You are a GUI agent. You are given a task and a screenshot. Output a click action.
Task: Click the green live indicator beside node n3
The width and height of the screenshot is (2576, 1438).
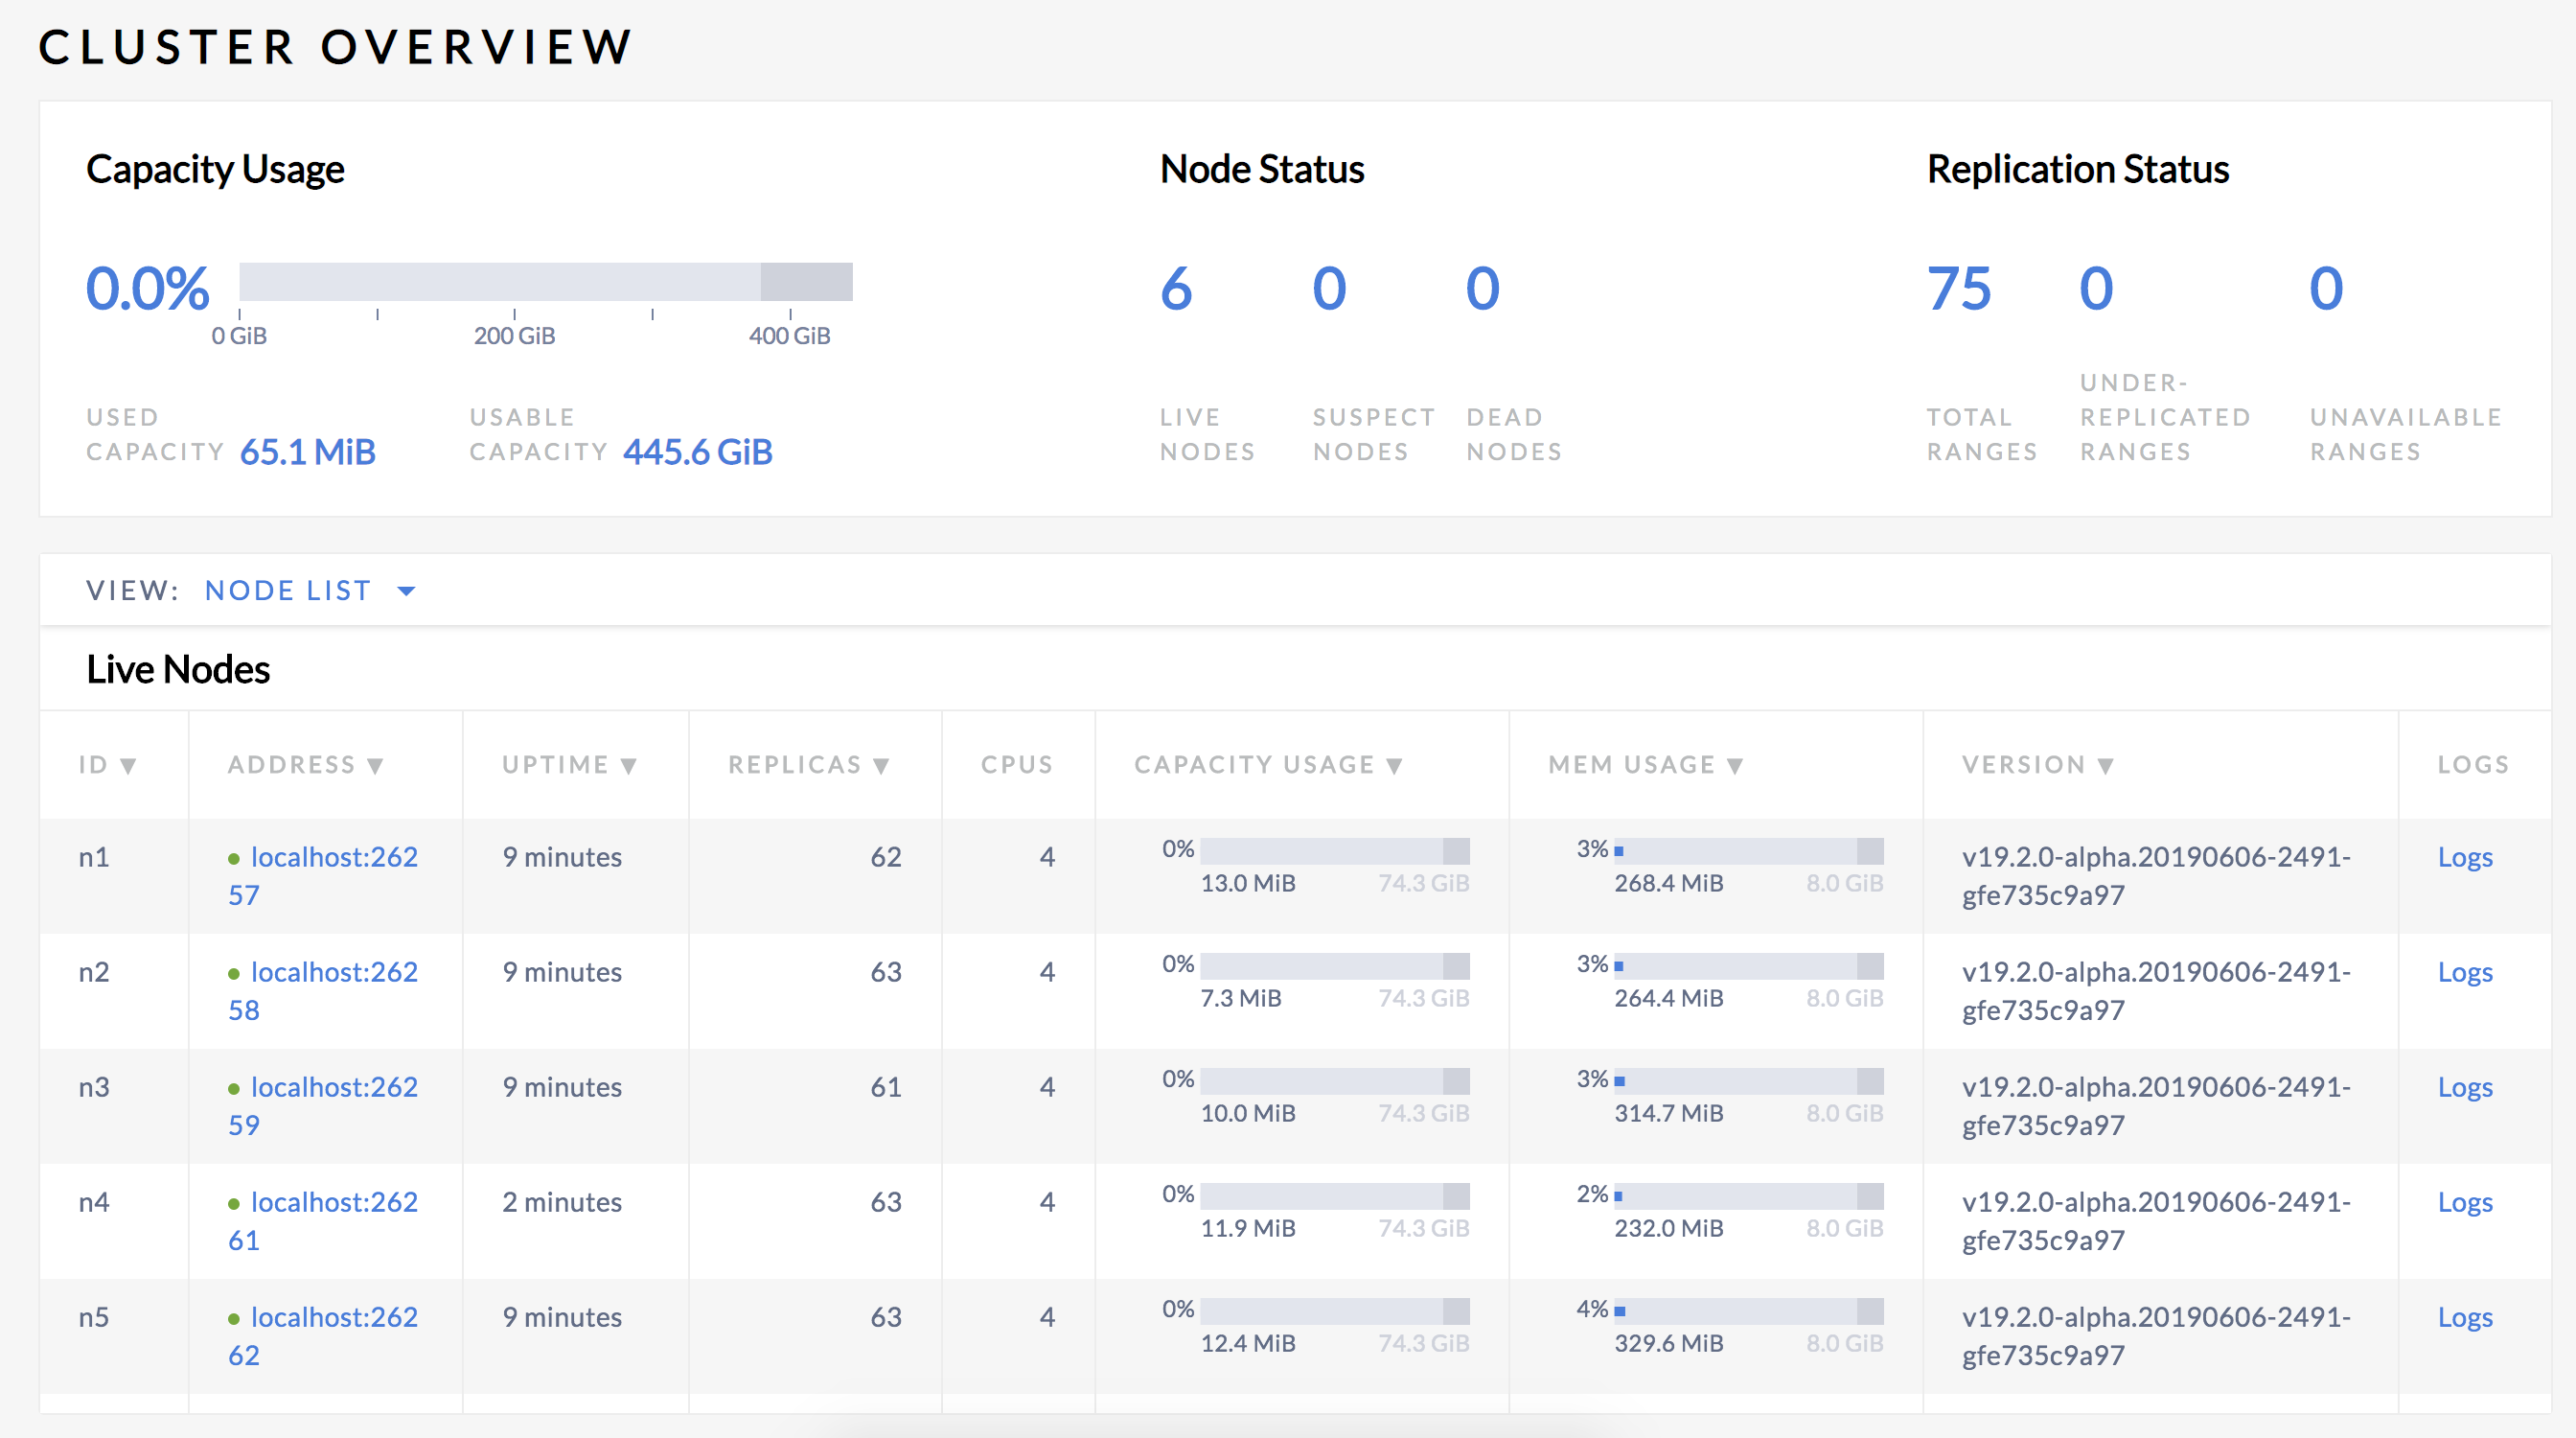point(235,1087)
